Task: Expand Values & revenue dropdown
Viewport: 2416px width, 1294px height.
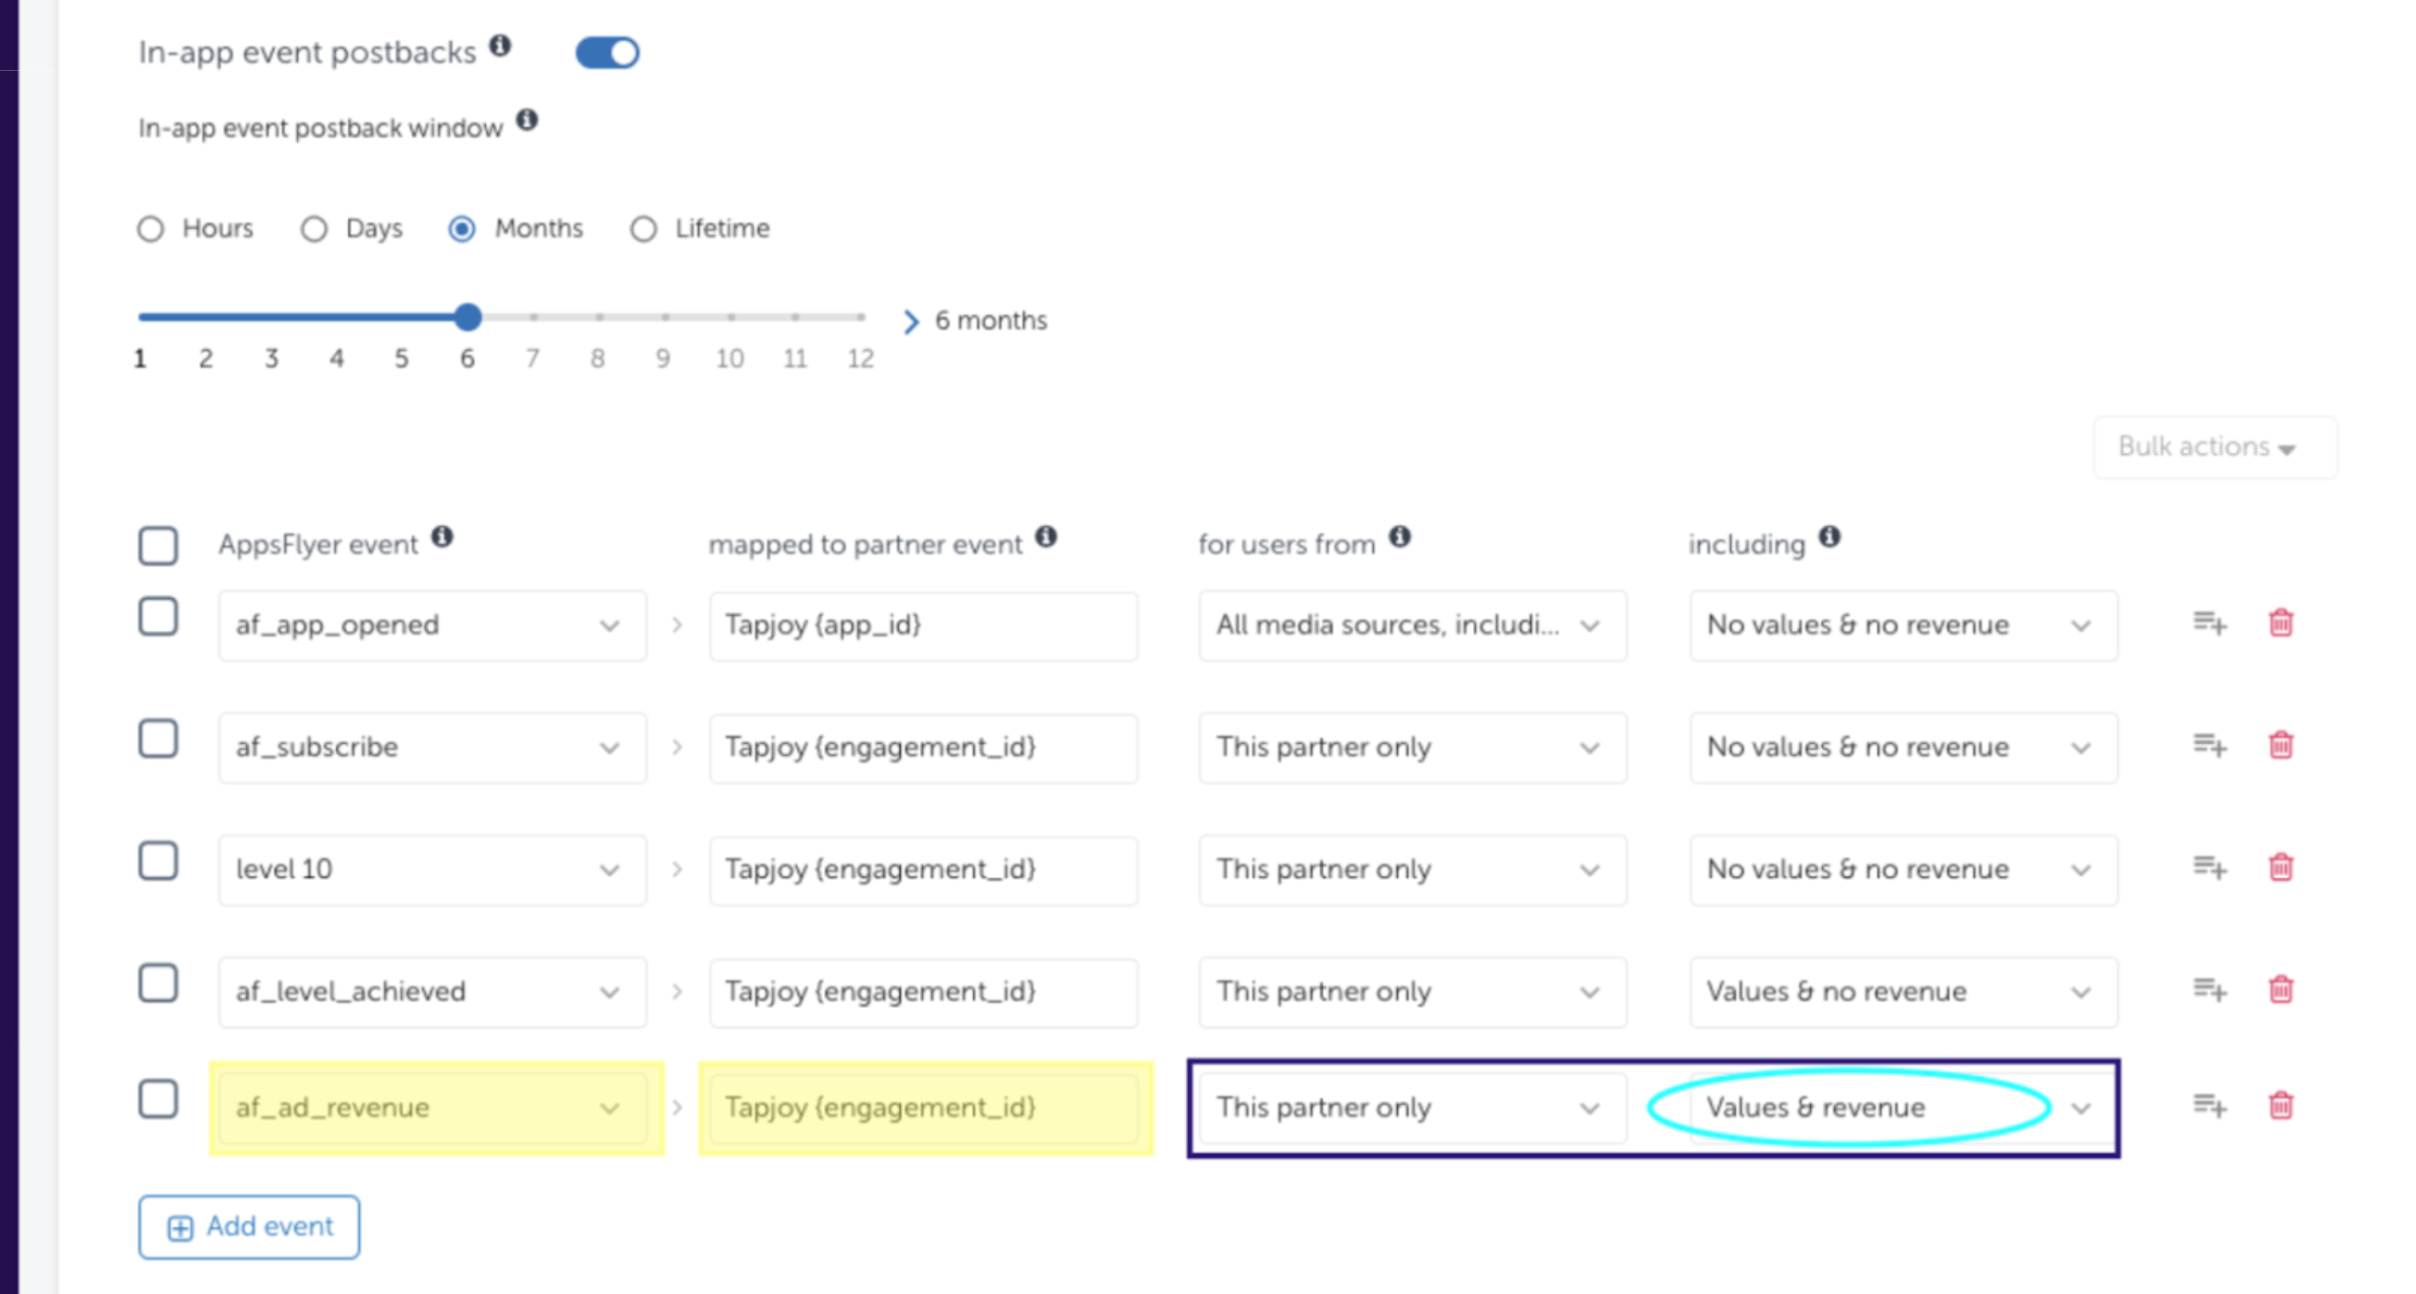Action: [x=1902, y=1108]
